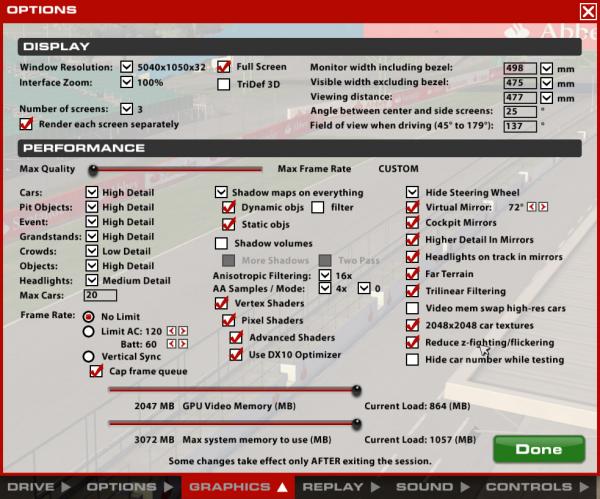Open the Cars detail level dropdown

91,191
